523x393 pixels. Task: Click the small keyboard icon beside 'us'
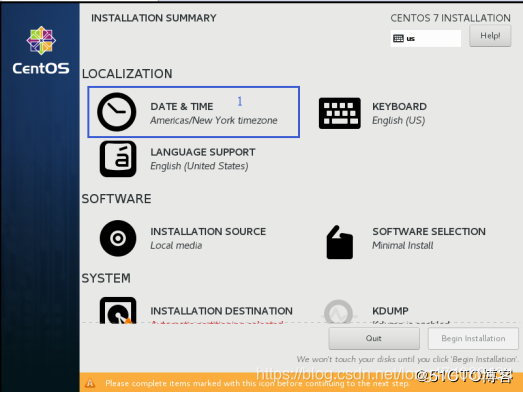click(398, 38)
